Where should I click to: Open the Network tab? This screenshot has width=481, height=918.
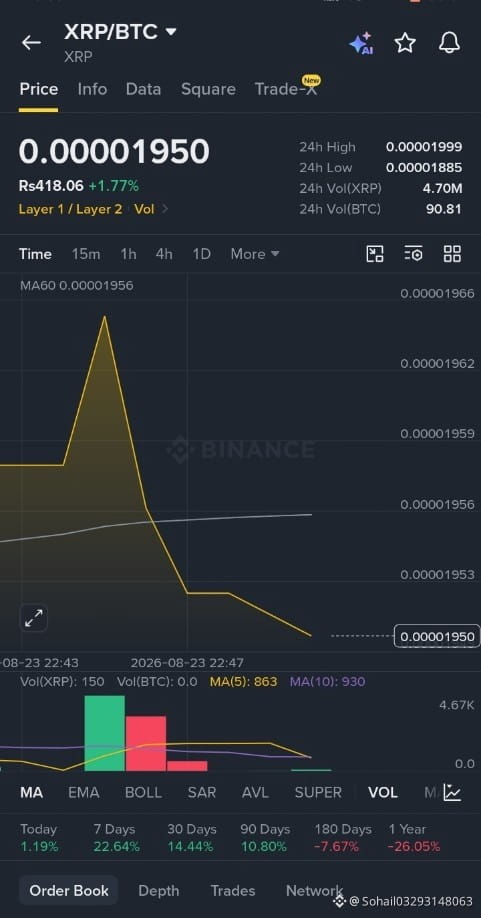pos(314,890)
